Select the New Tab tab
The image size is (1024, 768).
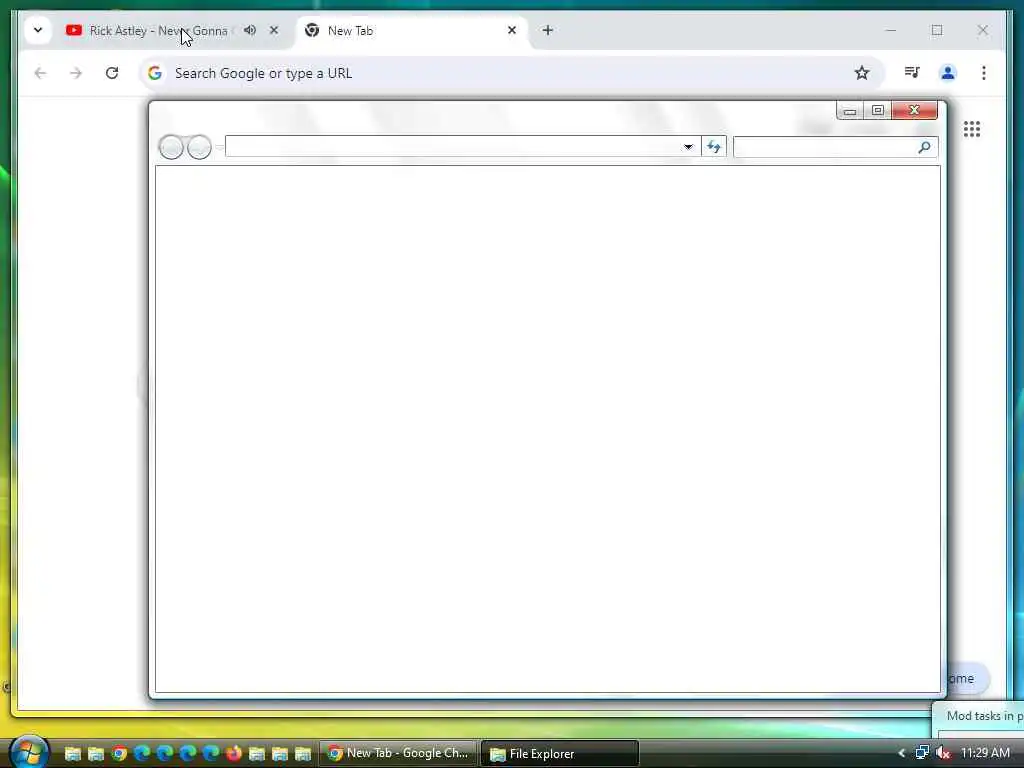tap(411, 31)
